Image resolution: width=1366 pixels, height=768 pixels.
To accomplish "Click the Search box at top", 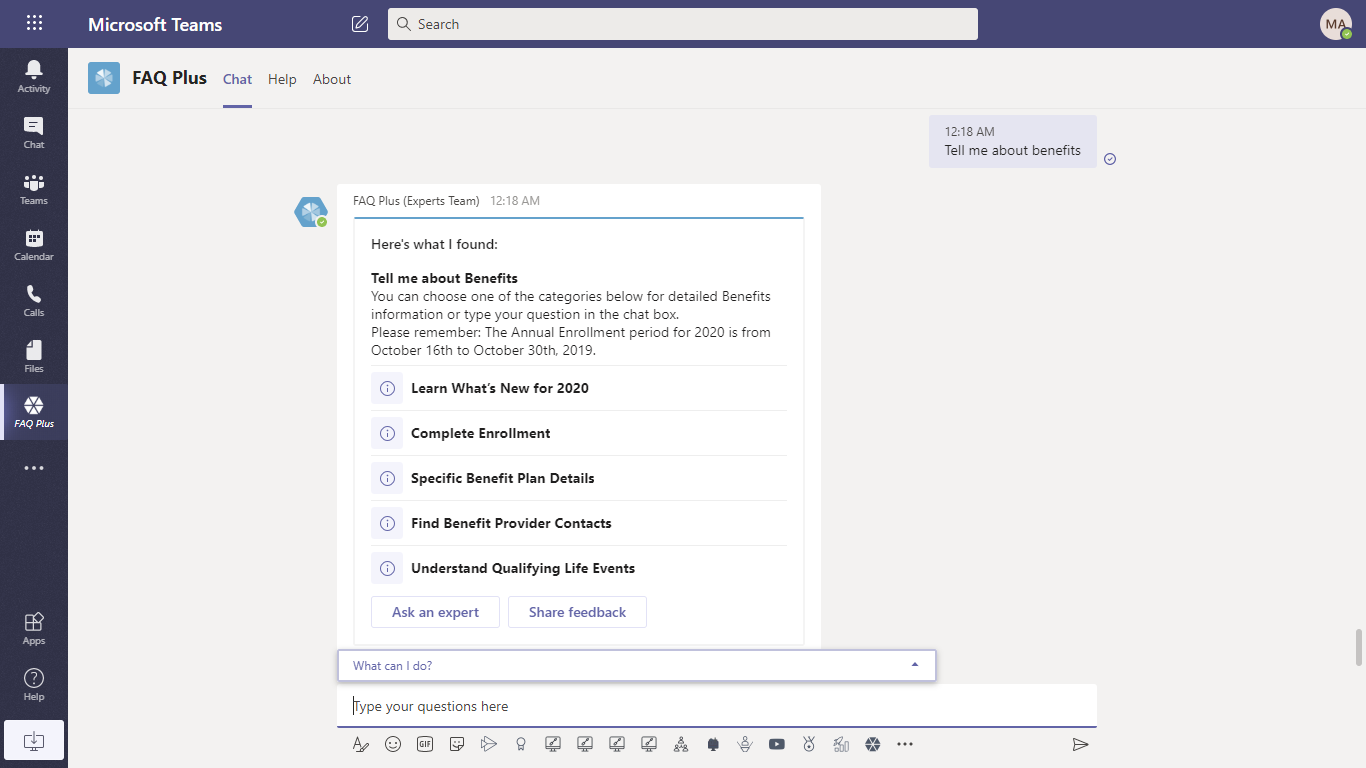I will coord(683,24).
